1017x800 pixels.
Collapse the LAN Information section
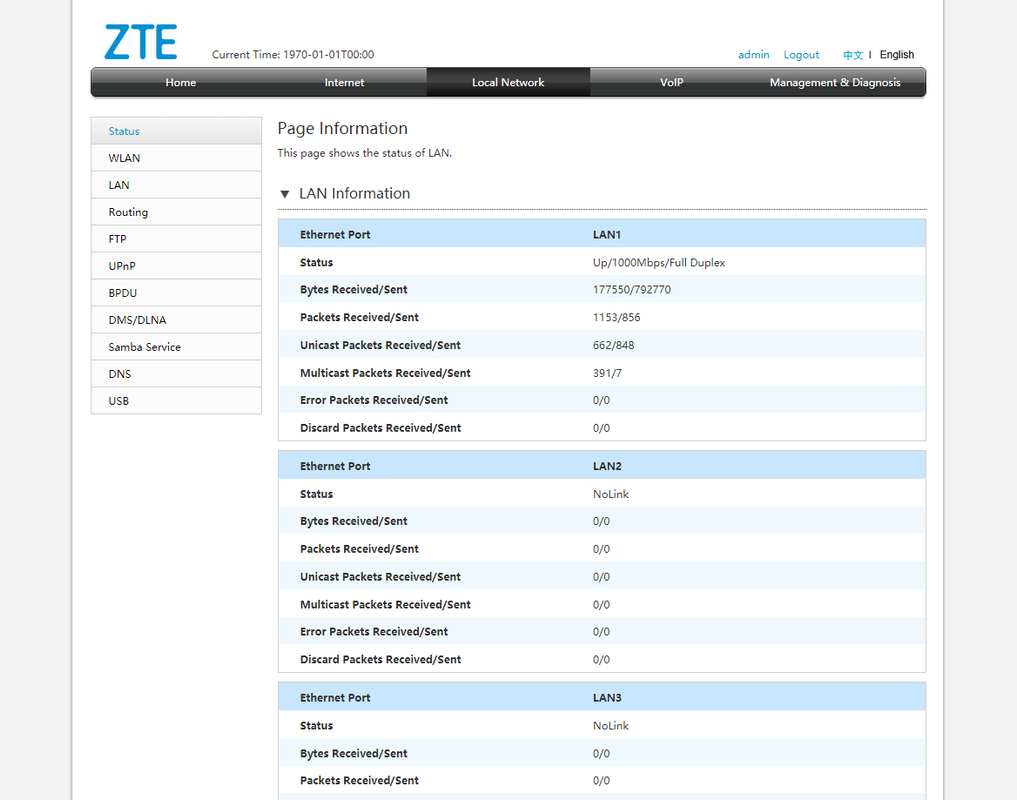pos(285,194)
